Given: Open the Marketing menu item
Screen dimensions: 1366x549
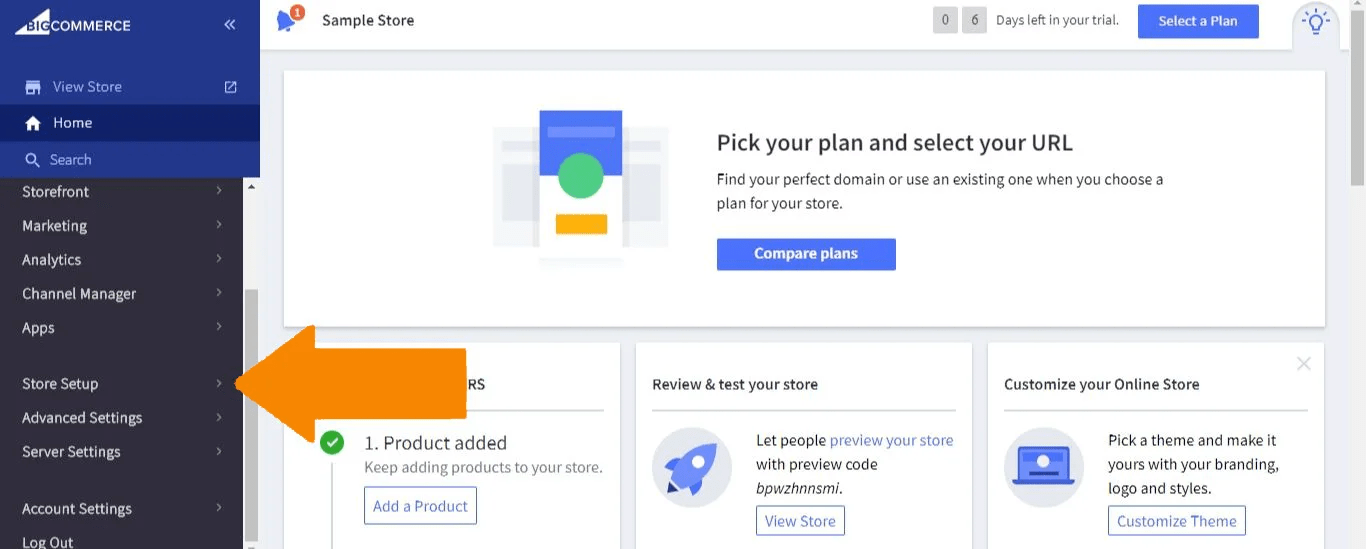Looking at the screenshot, I should [55, 226].
